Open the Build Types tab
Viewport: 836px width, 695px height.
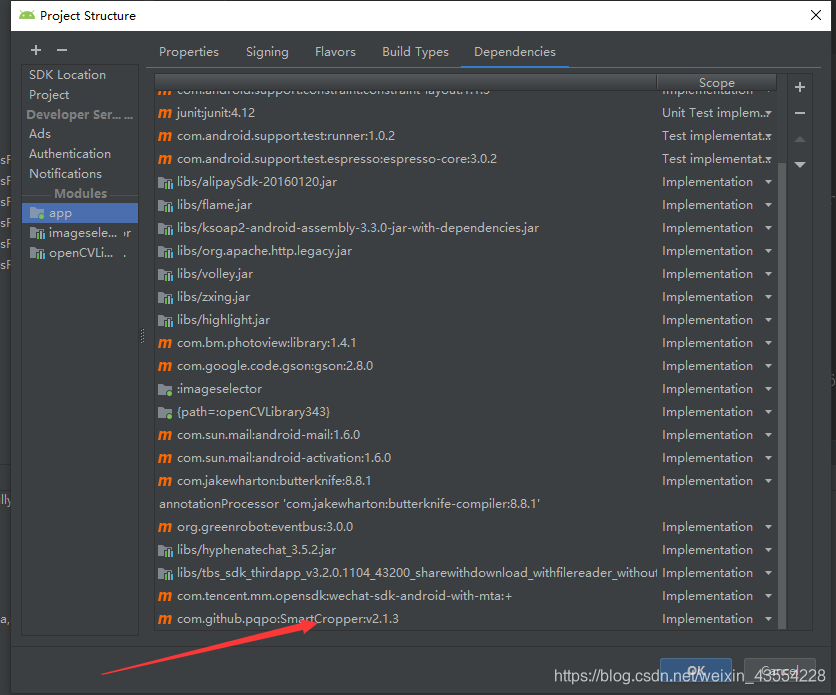point(415,52)
